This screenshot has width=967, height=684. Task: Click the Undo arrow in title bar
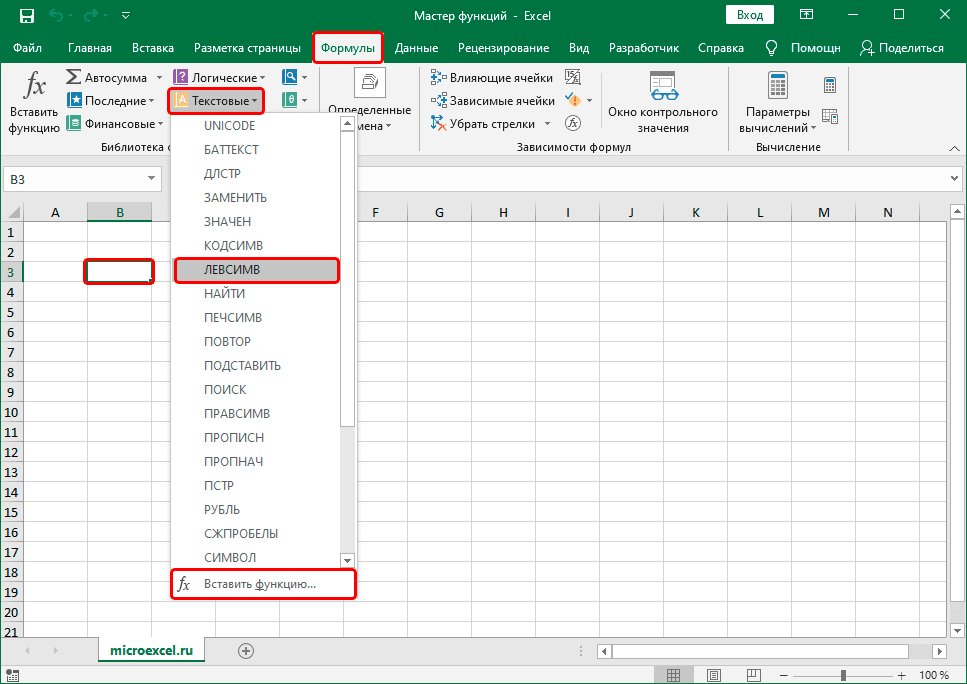56,15
